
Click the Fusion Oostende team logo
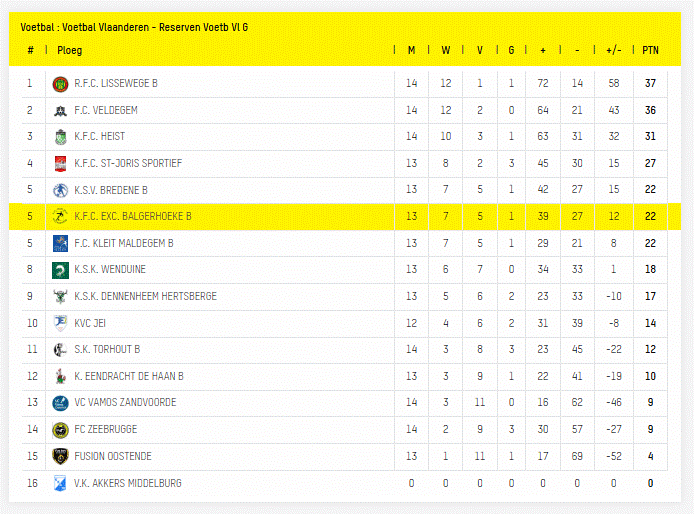60,456
